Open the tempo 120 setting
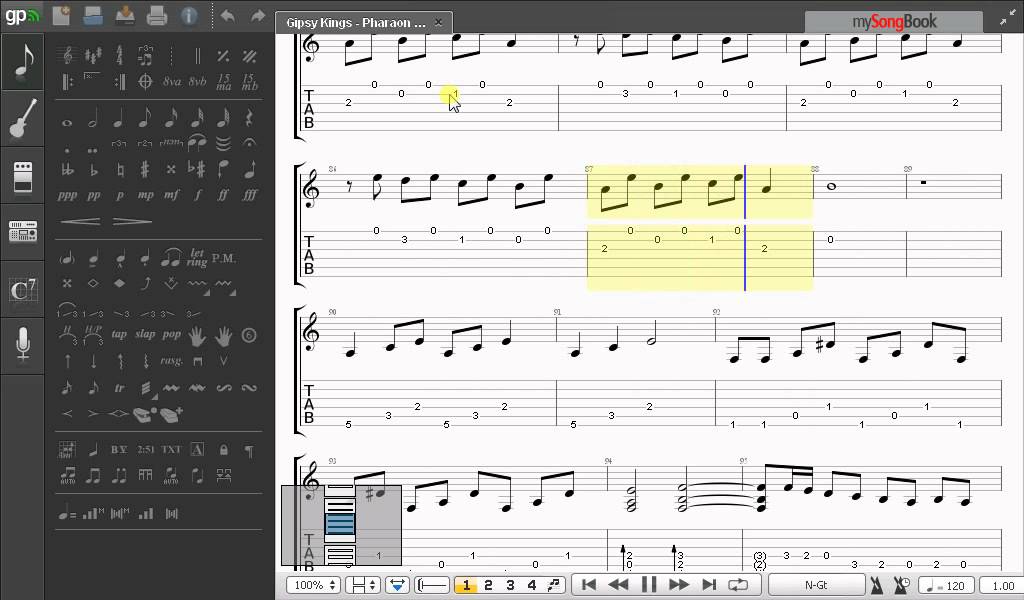This screenshot has width=1024, height=600. [x=946, y=586]
